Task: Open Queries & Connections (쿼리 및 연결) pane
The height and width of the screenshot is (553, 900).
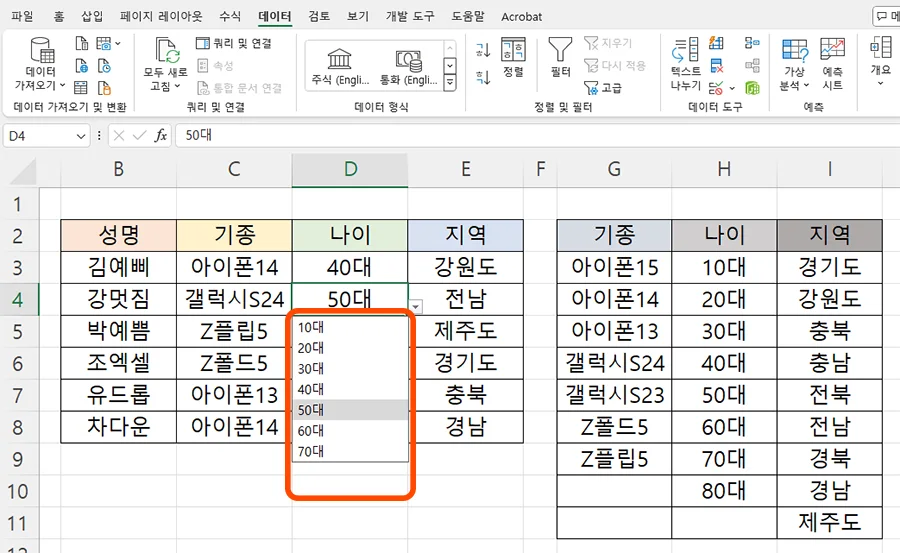Action: tap(234, 43)
